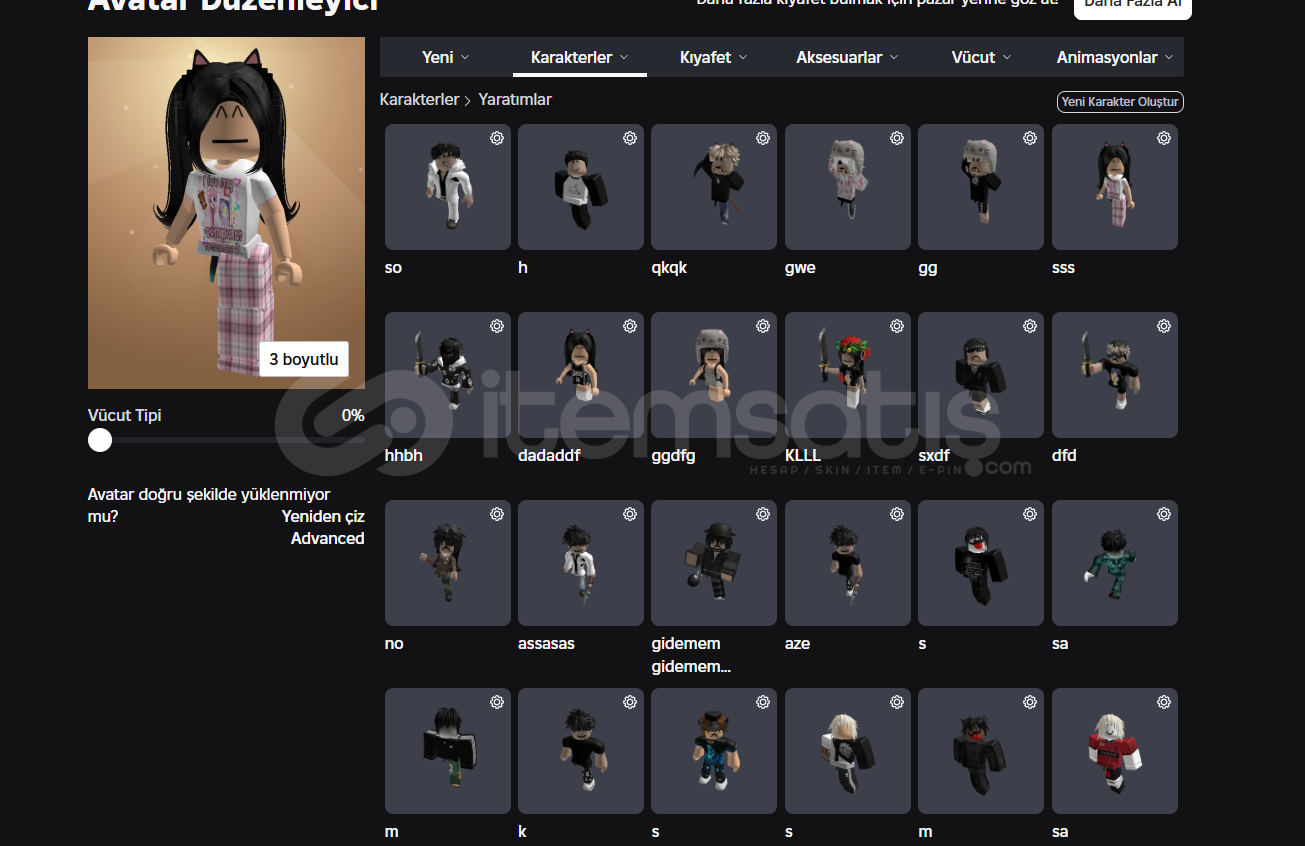Screen dimensions: 1305x846
Task: Open gear options for the 'gg' character
Action: (1030, 138)
